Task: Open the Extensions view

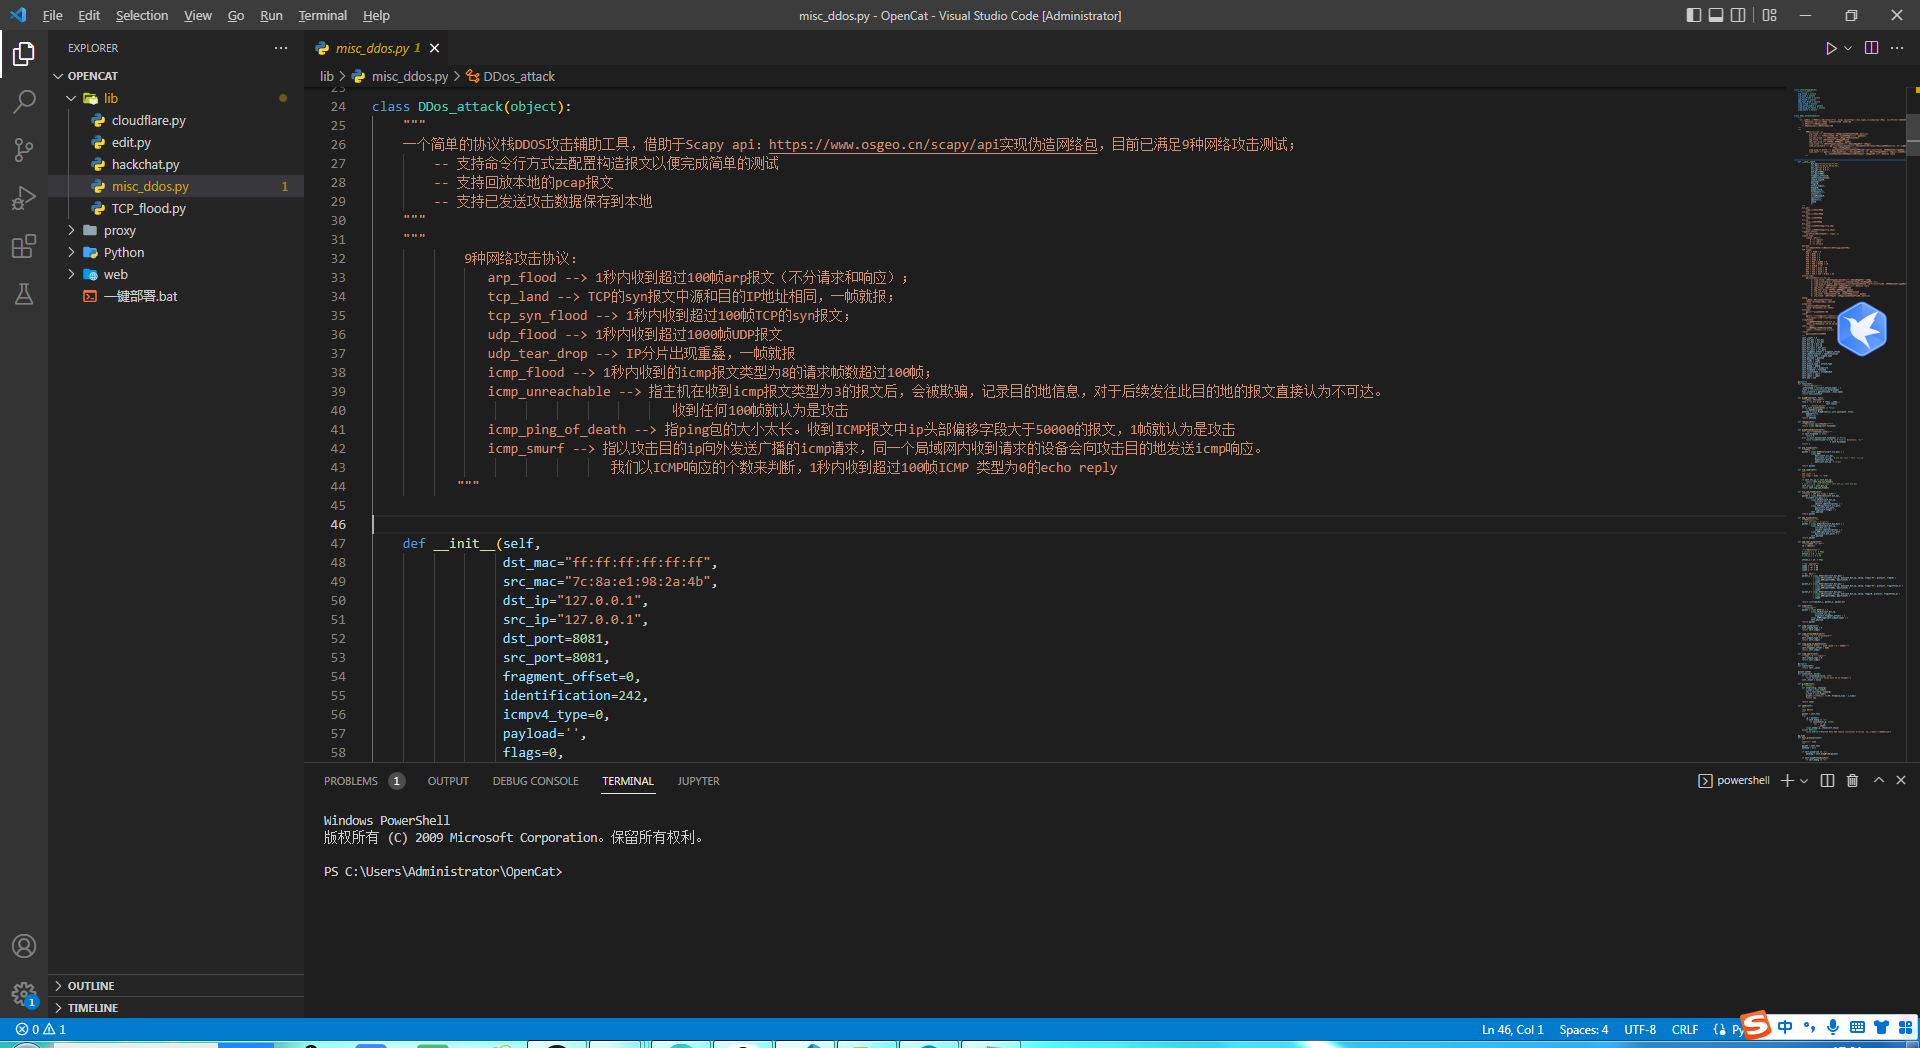Action: (24, 246)
